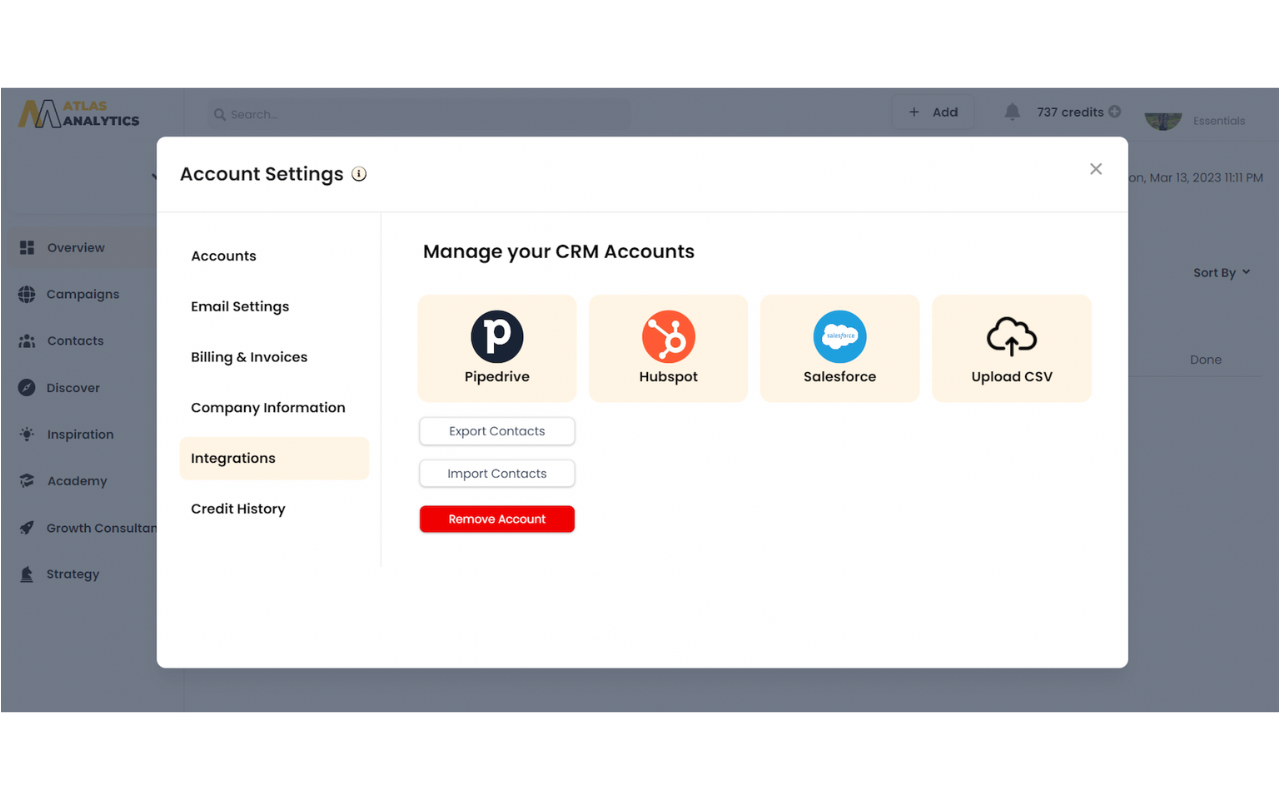Open Discover in the sidebar

click(73, 387)
